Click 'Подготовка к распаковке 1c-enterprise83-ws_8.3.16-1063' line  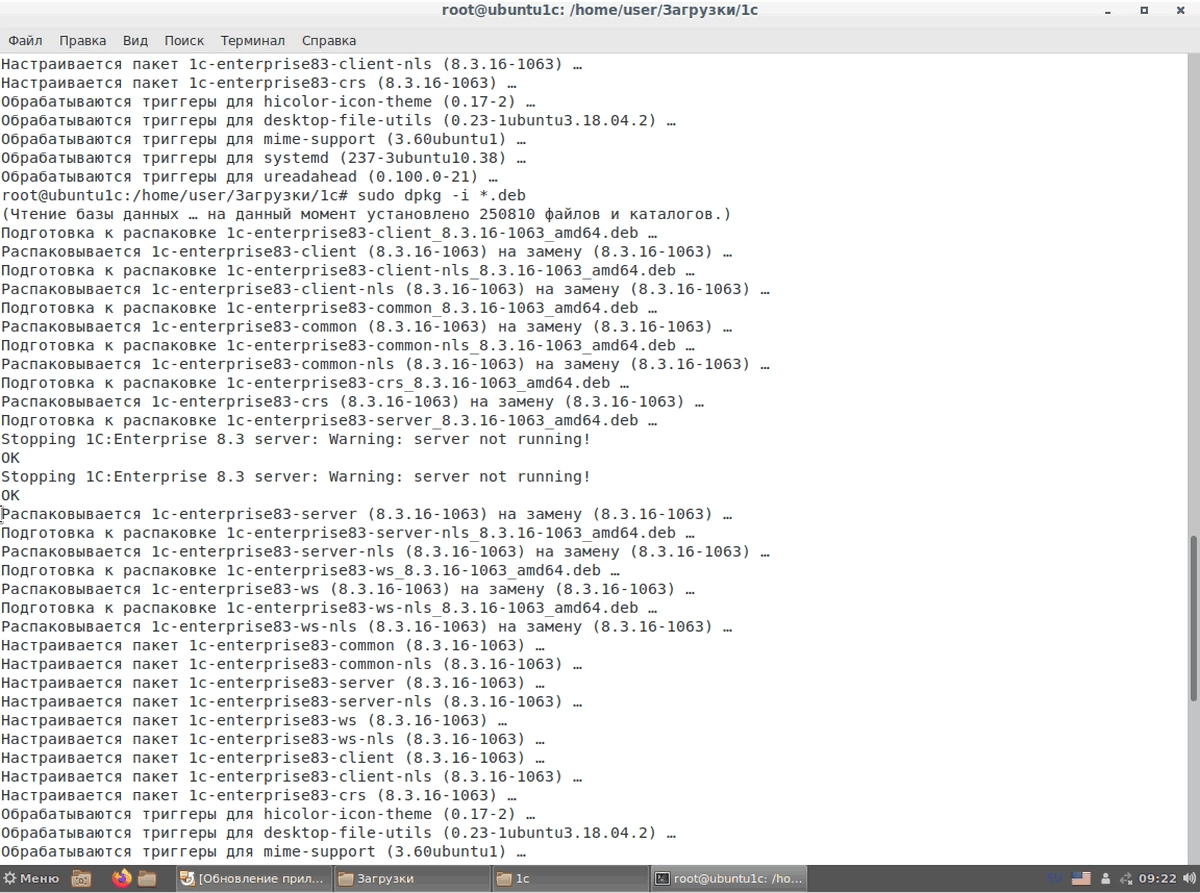click(310, 570)
